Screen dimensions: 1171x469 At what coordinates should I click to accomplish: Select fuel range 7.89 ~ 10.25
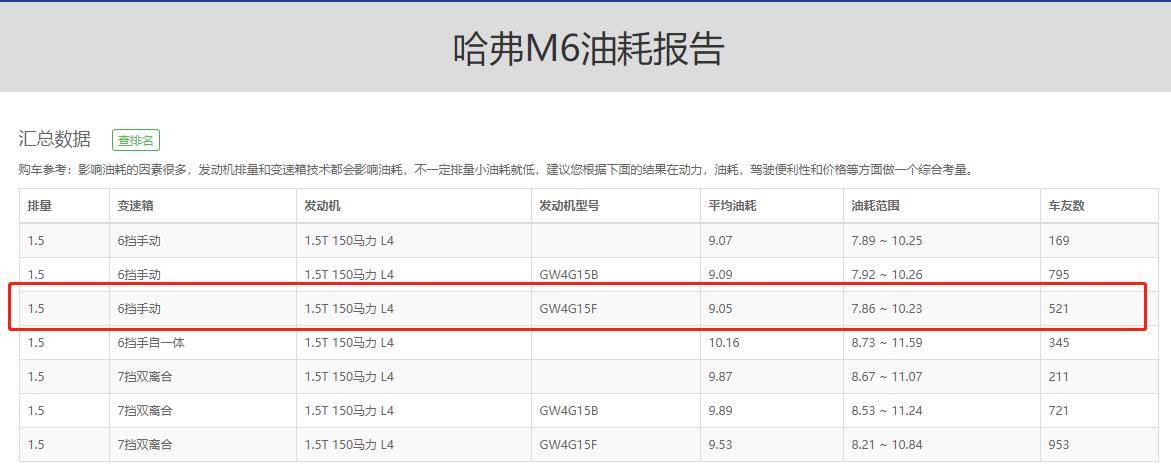[887, 240]
